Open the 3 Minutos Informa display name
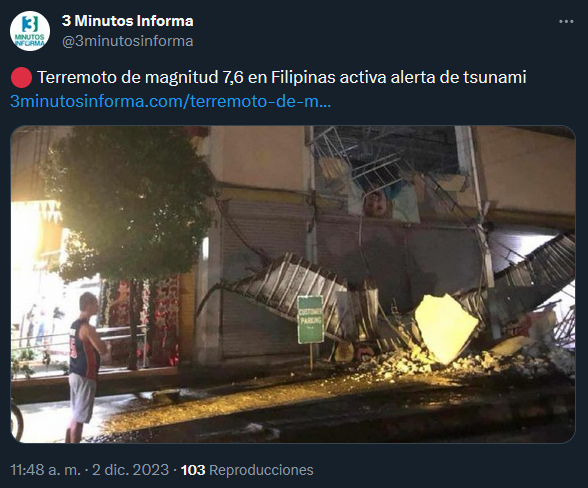The height and width of the screenshot is (488, 588). click(x=128, y=21)
